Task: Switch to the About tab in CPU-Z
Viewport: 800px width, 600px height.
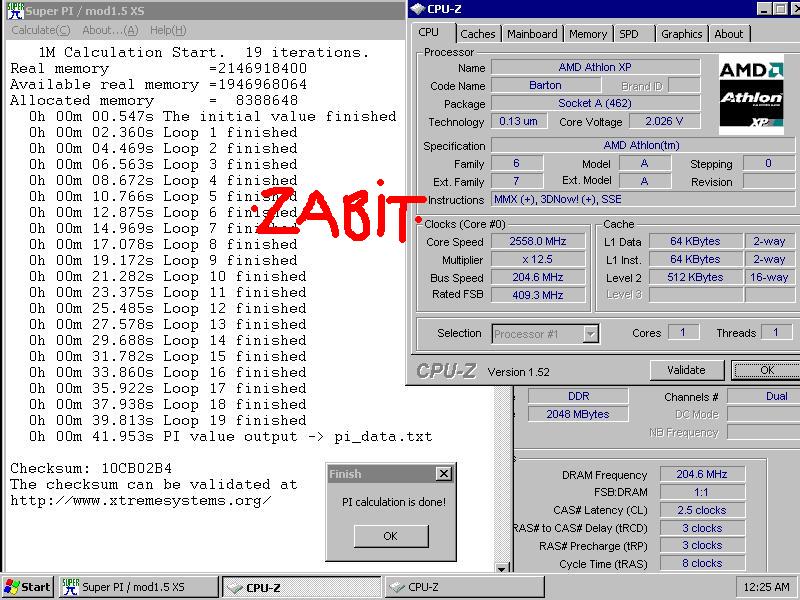Action: click(x=729, y=34)
